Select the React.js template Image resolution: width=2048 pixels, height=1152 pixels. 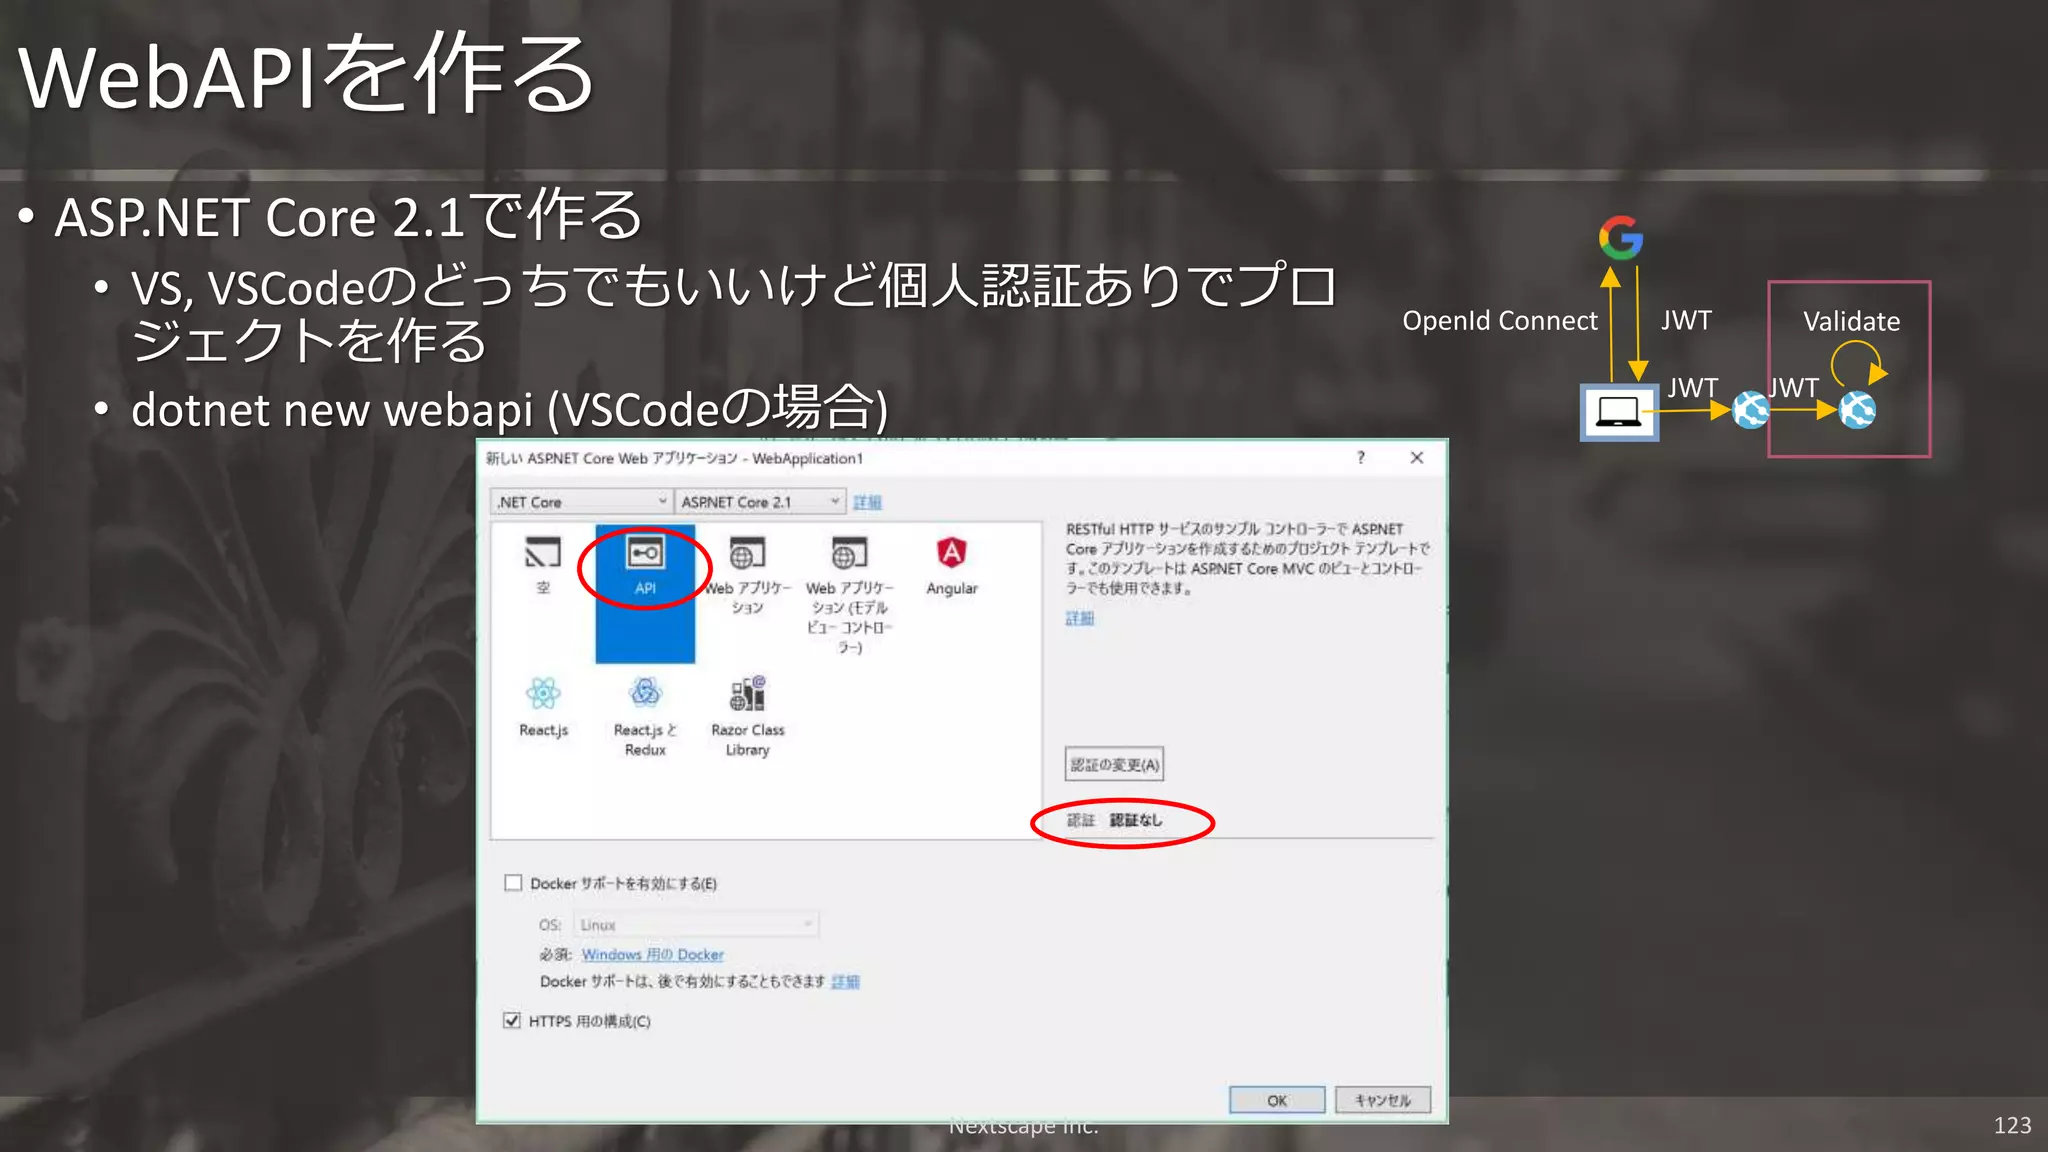[x=543, y=707]
